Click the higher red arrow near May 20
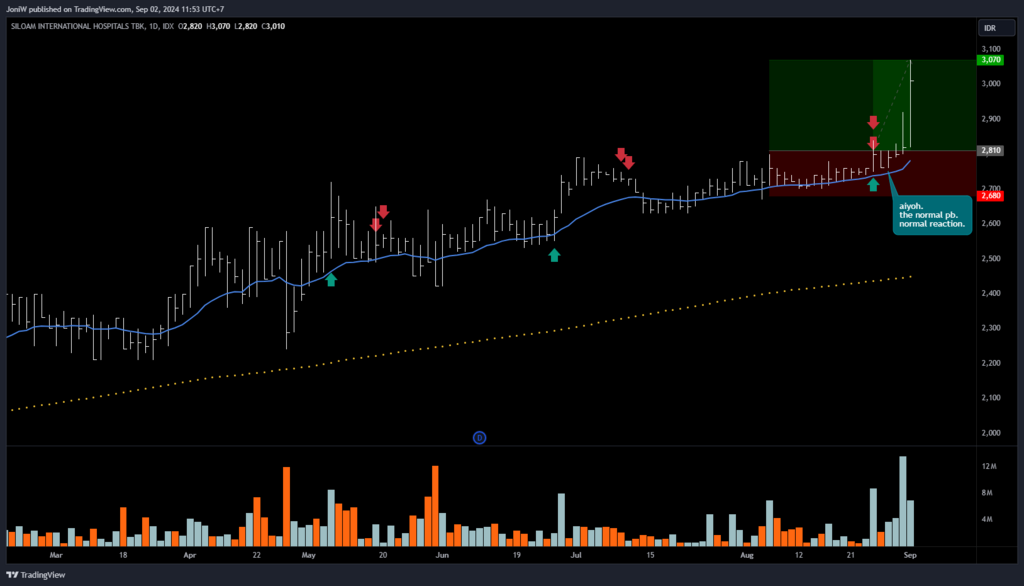 [x=383, y=211]
